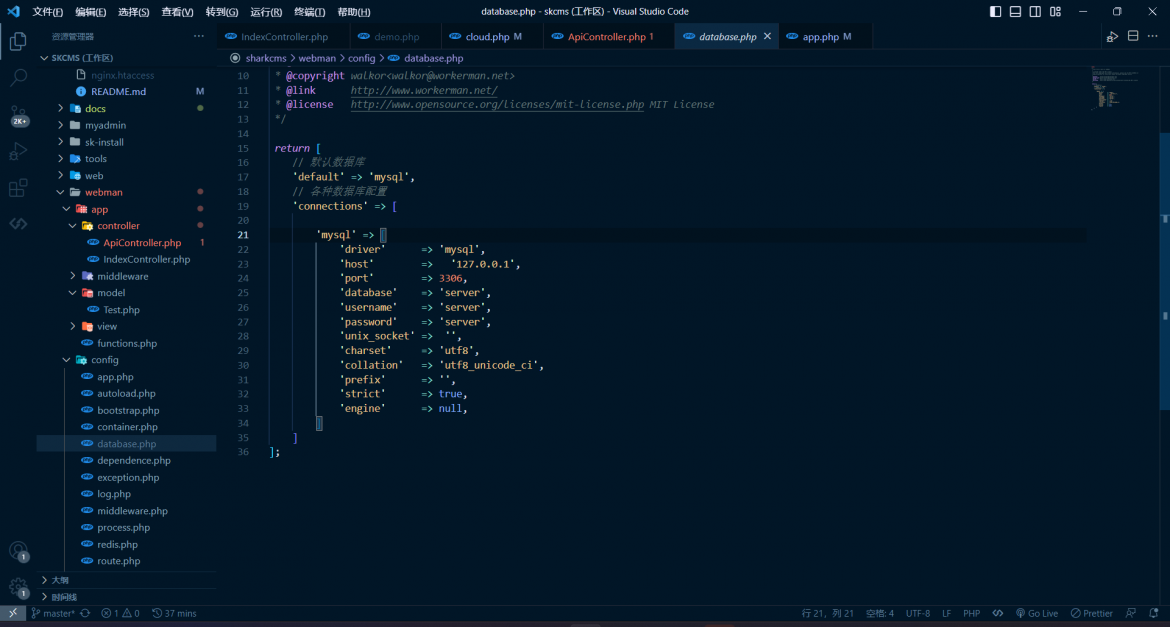Click the Go Live server button

pyautogui.click(x=1036, y=614)
